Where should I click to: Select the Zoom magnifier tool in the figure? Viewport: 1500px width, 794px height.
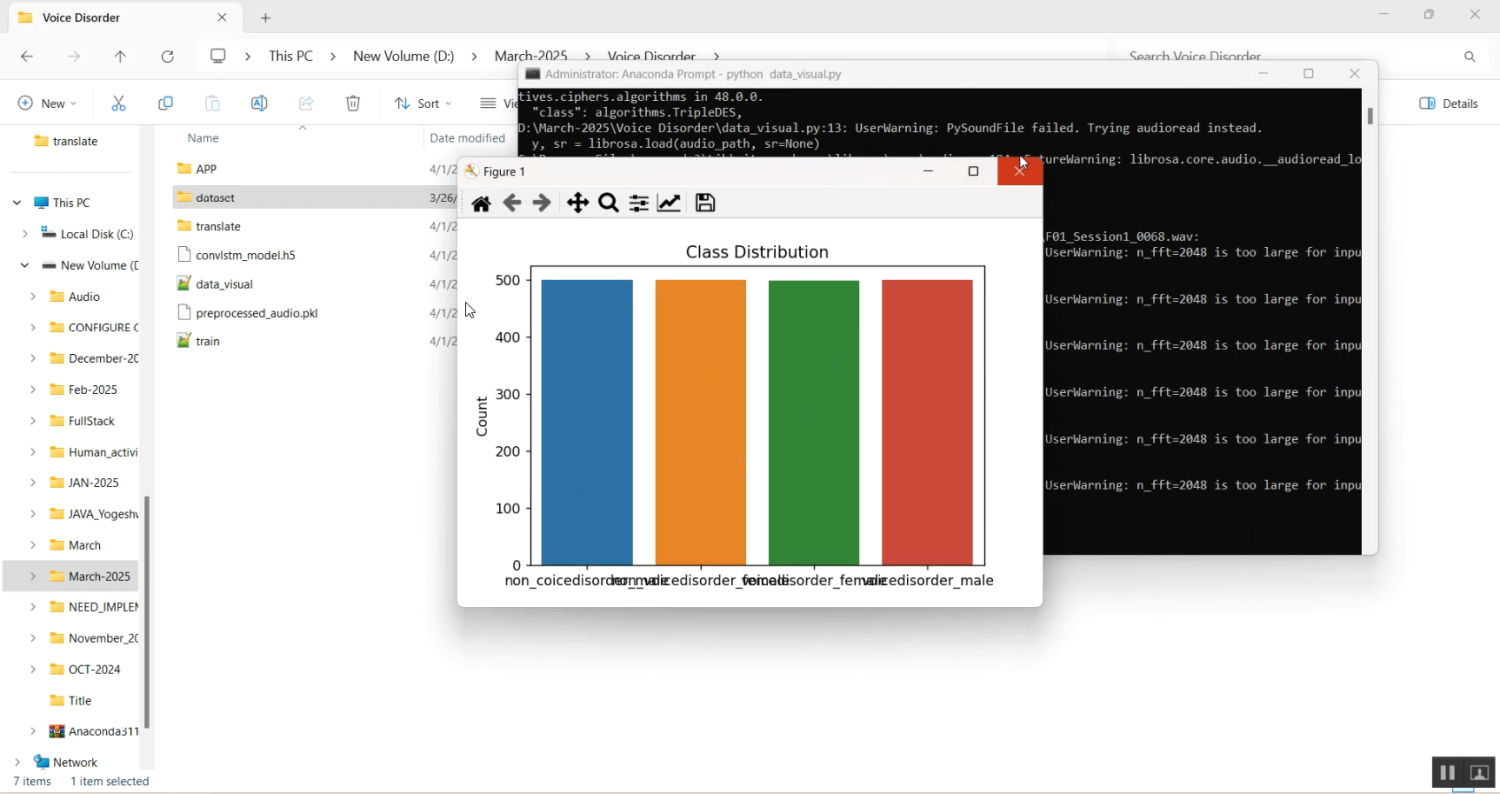[608, 203]
